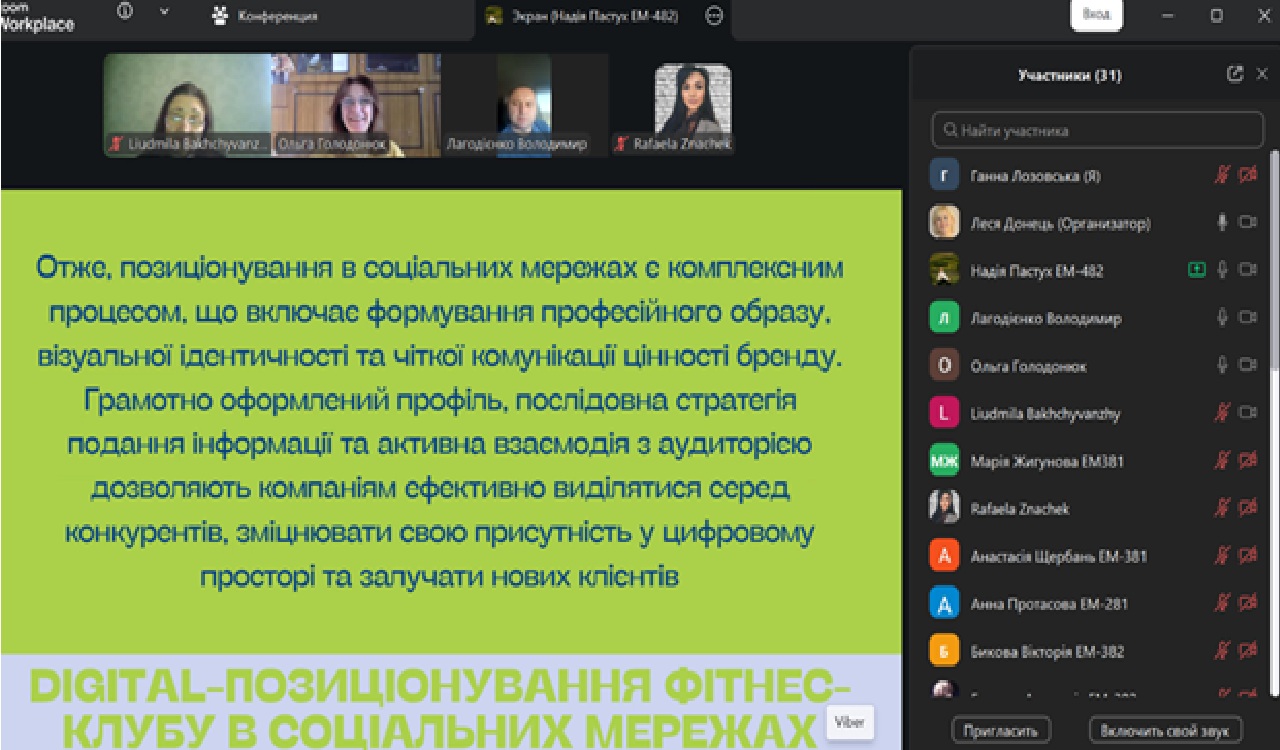Focus the Найти участника search field
This screenshot has height=750, width=1280.
click(1097, 130)
